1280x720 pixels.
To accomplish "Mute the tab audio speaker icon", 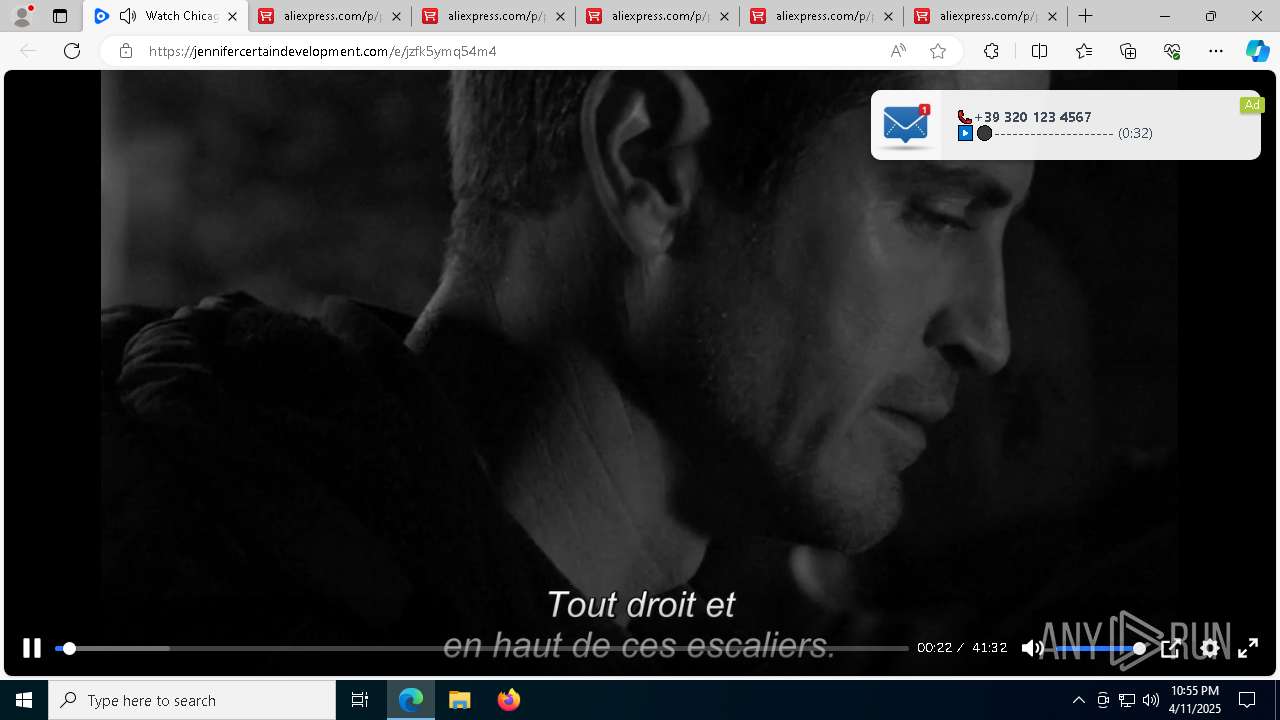I will pos(128,16).
